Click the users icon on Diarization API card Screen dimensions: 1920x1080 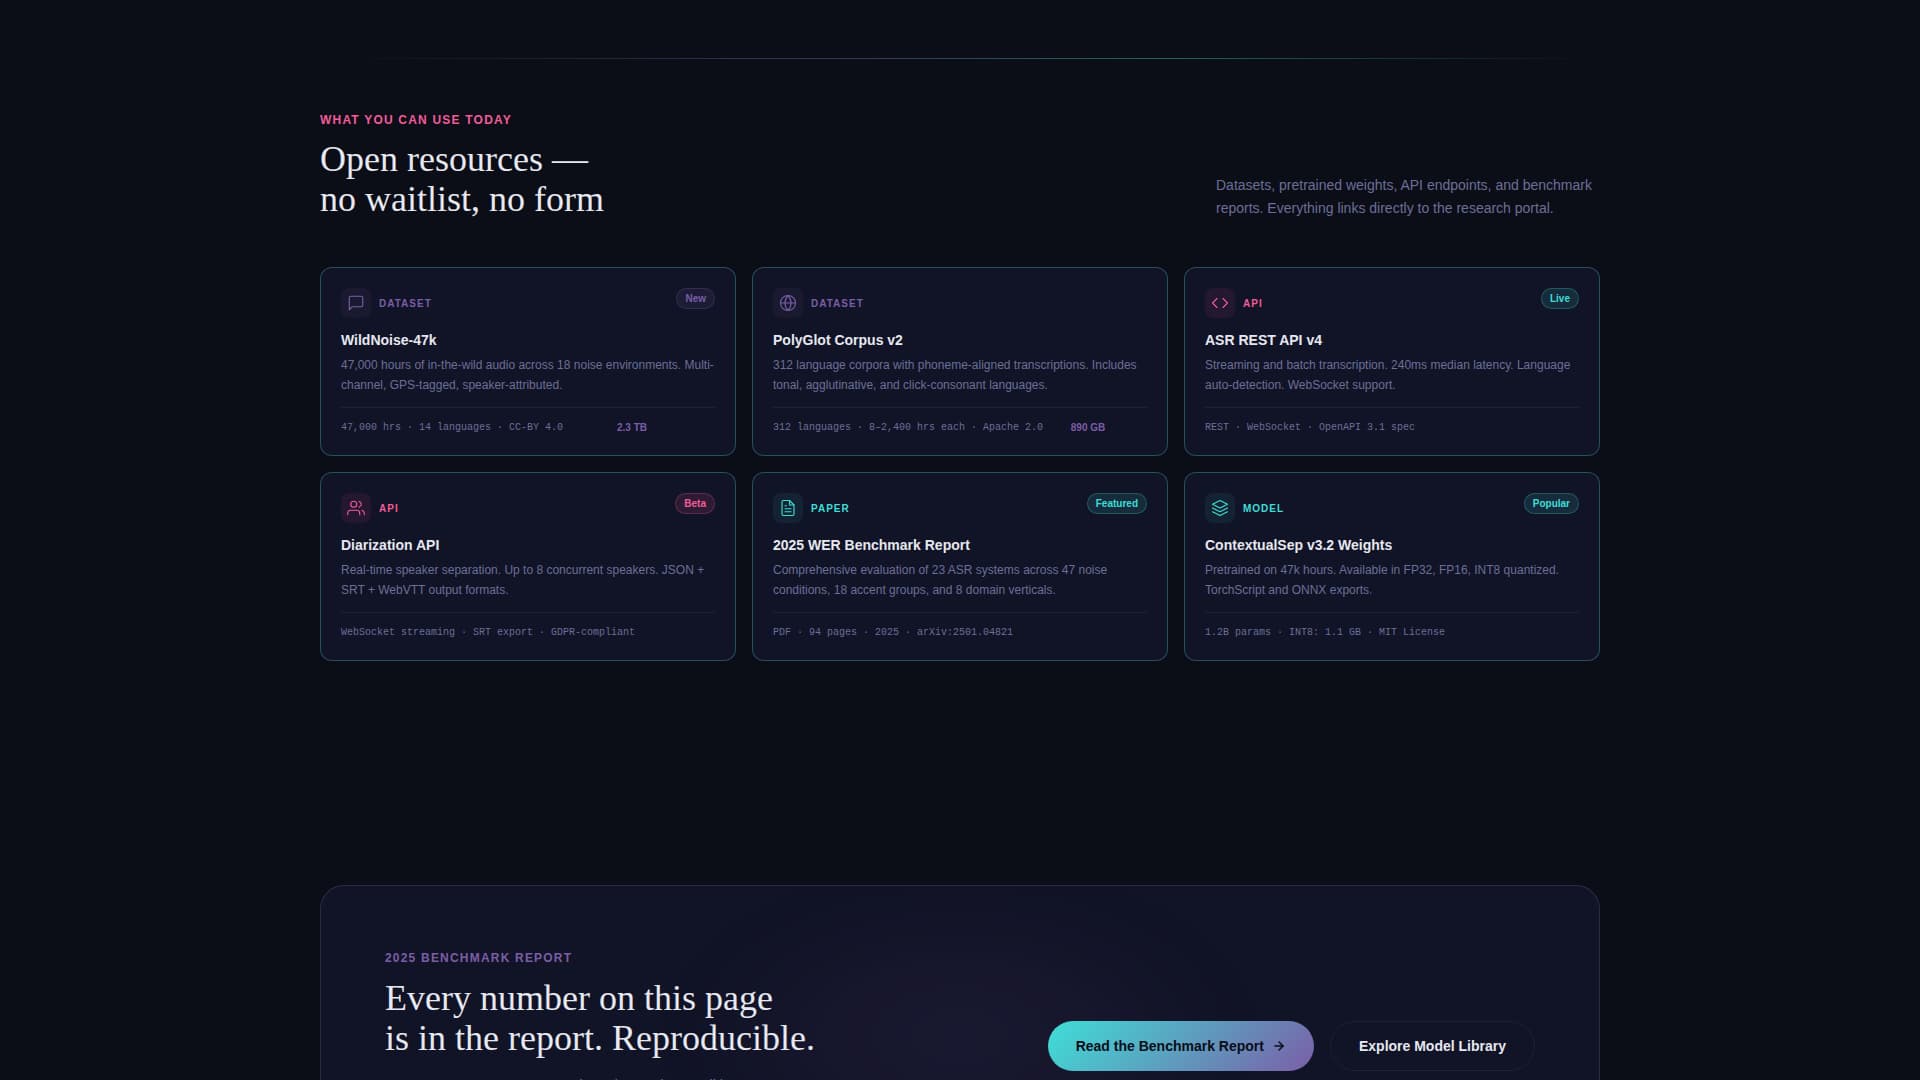point(355,508)
